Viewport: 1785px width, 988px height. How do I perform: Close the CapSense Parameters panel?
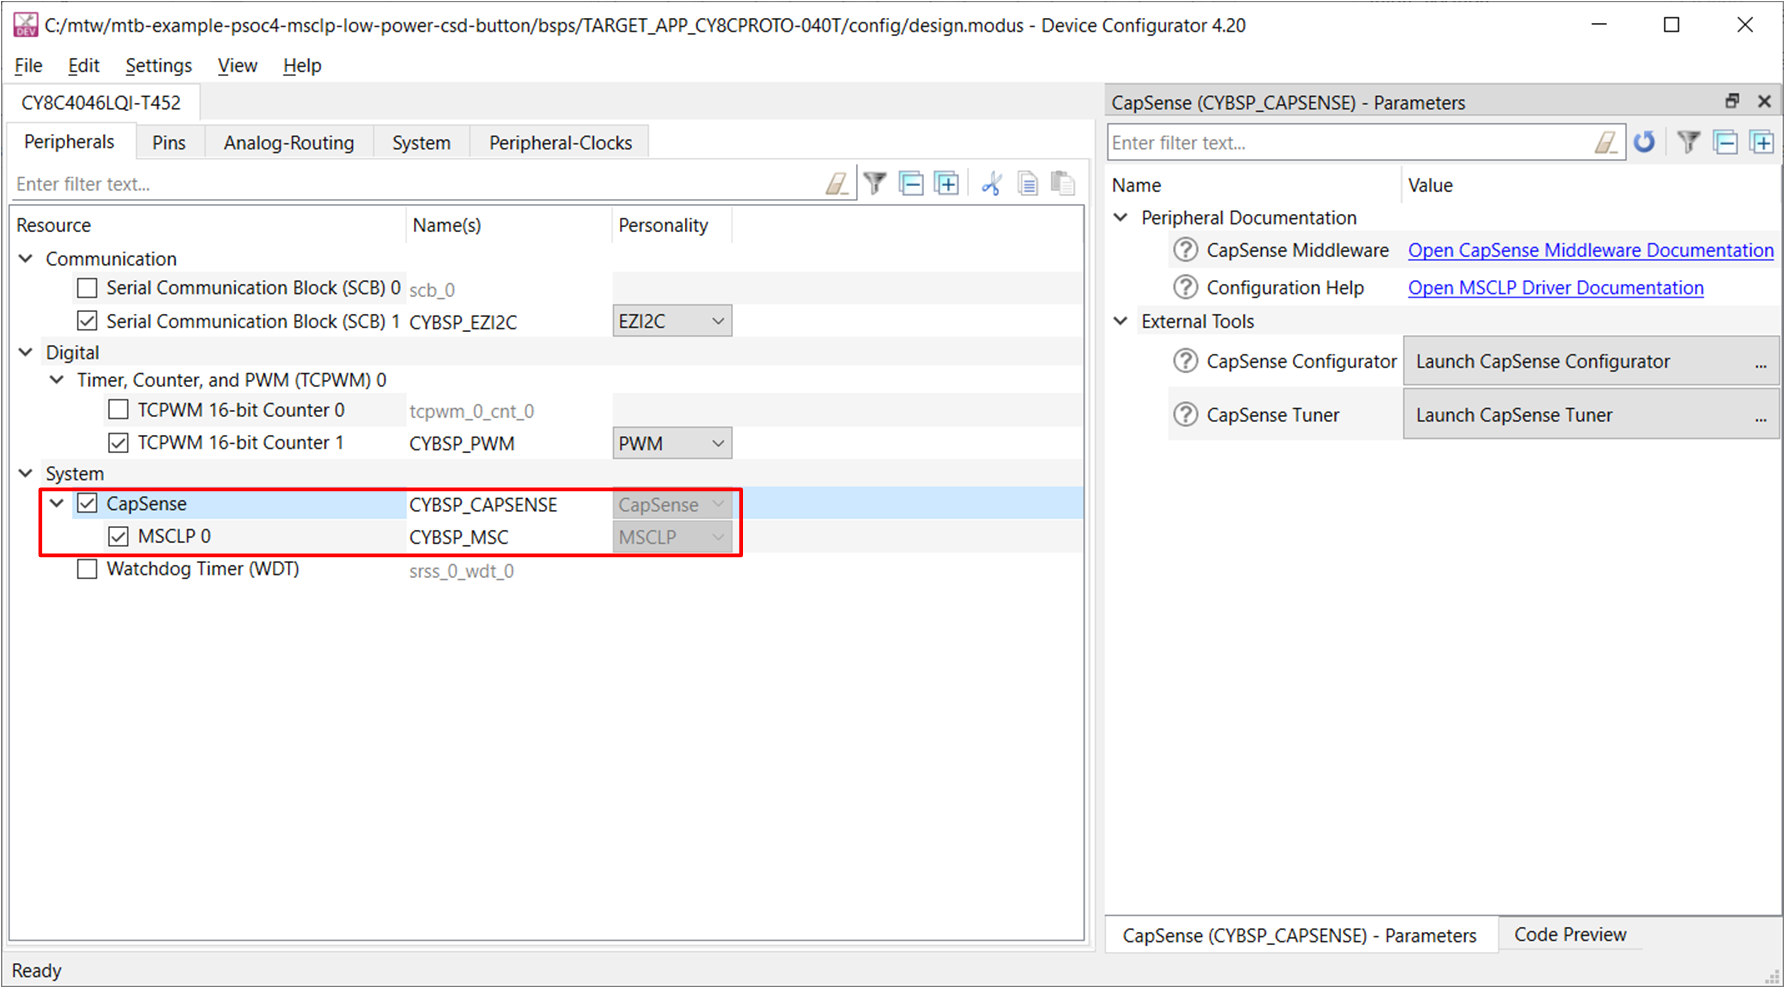[1764, 101]
